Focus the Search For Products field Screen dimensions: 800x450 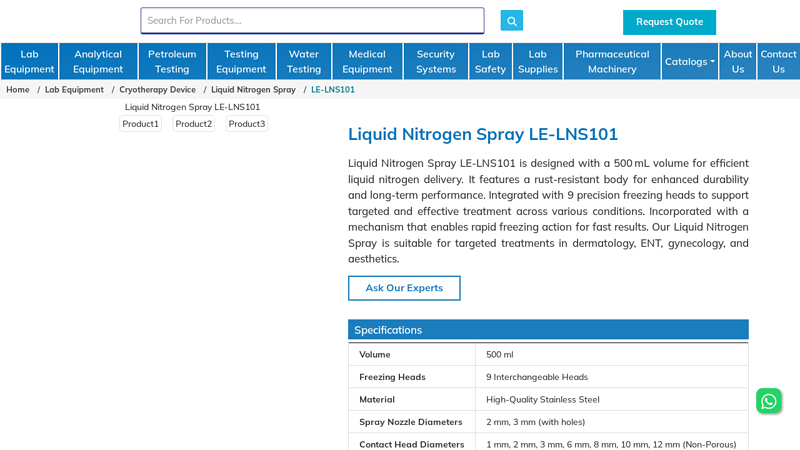(312, 20)
